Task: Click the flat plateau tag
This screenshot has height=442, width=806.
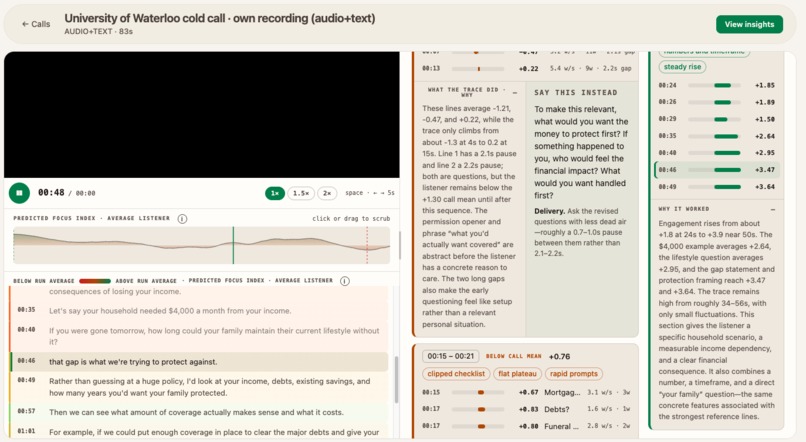Action: [x=517, y=374]
